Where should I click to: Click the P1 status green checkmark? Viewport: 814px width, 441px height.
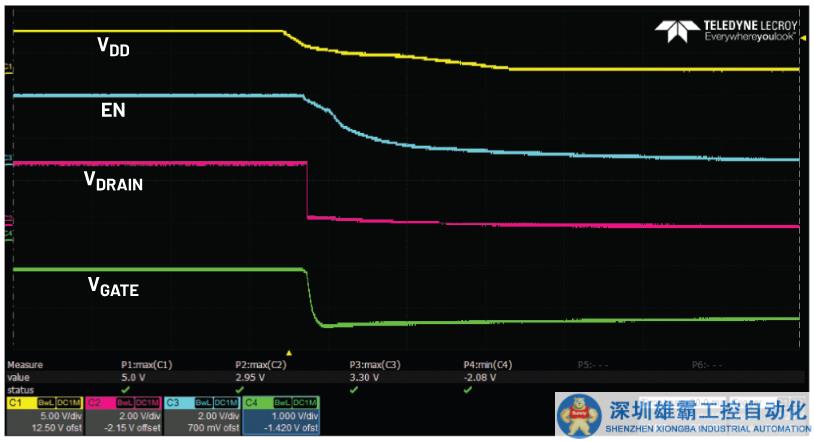point(125,390)
